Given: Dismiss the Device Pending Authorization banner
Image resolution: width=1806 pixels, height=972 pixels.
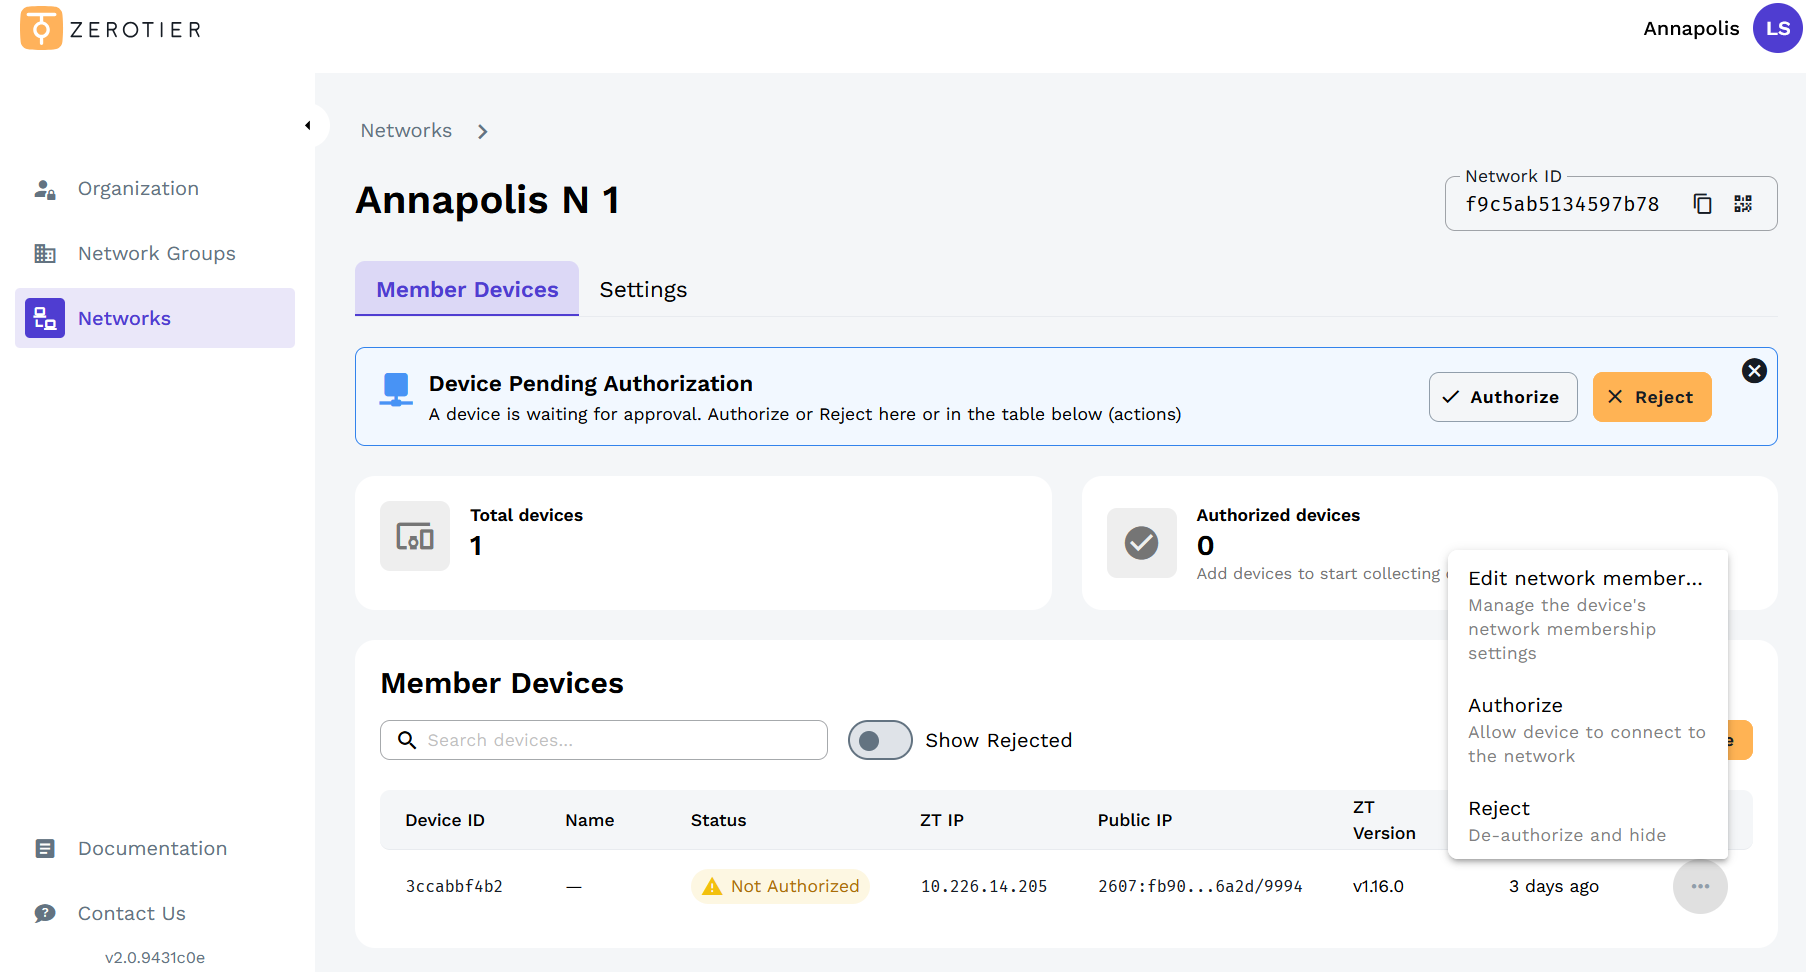Looking at the screenshot, I should (x=1754, y=371).
